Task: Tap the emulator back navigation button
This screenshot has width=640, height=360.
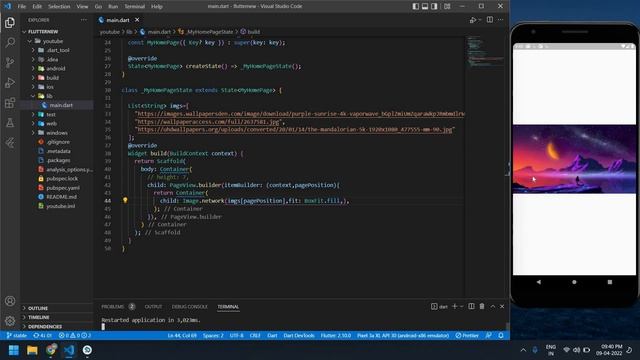Action: (x=538, y=282)
